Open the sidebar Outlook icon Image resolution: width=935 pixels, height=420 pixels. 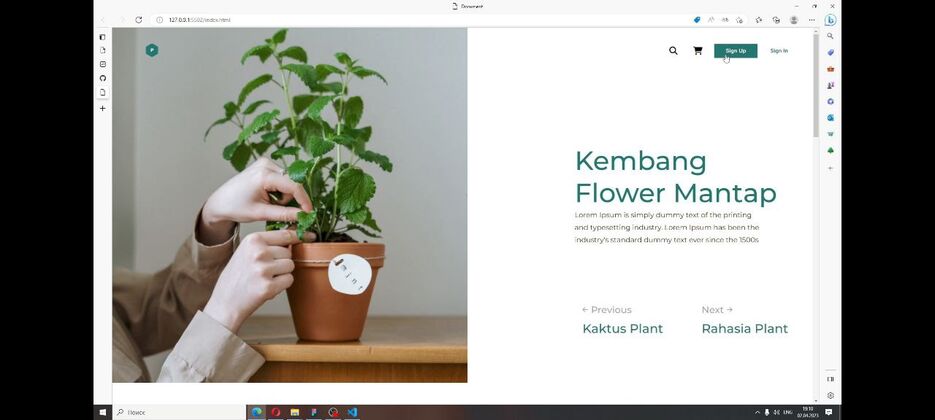(x=830, y=118)
